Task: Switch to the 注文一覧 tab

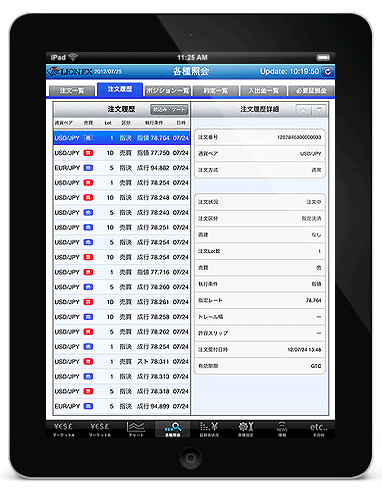Action: (72, 91)
